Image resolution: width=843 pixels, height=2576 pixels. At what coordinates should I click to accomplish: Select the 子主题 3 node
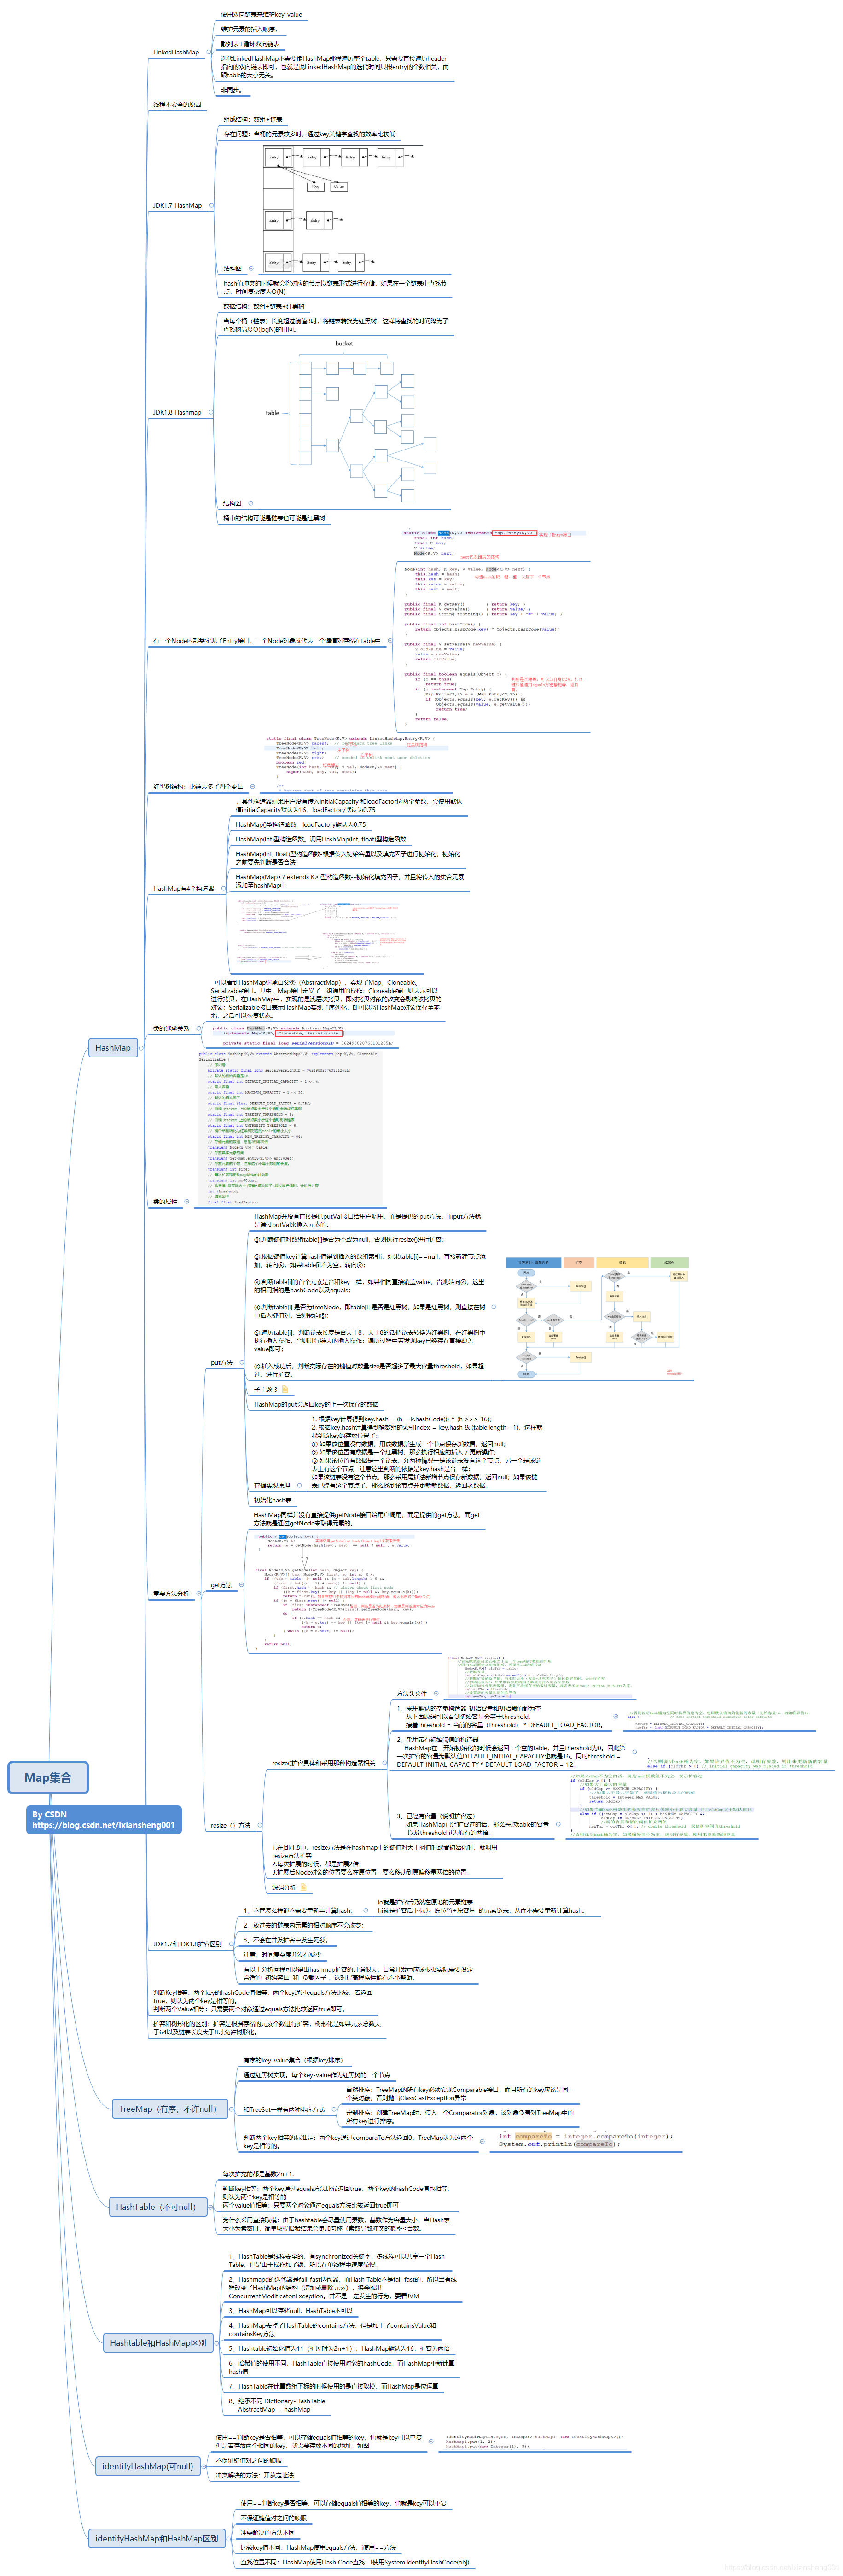tap(266, 1389)
